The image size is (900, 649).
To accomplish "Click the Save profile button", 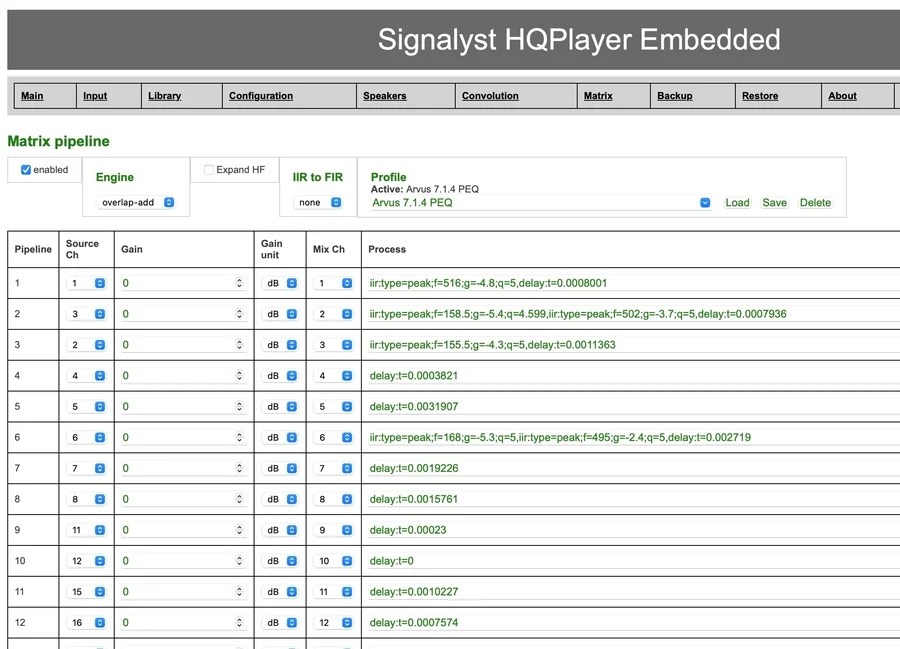I will [x=774, y=202].
